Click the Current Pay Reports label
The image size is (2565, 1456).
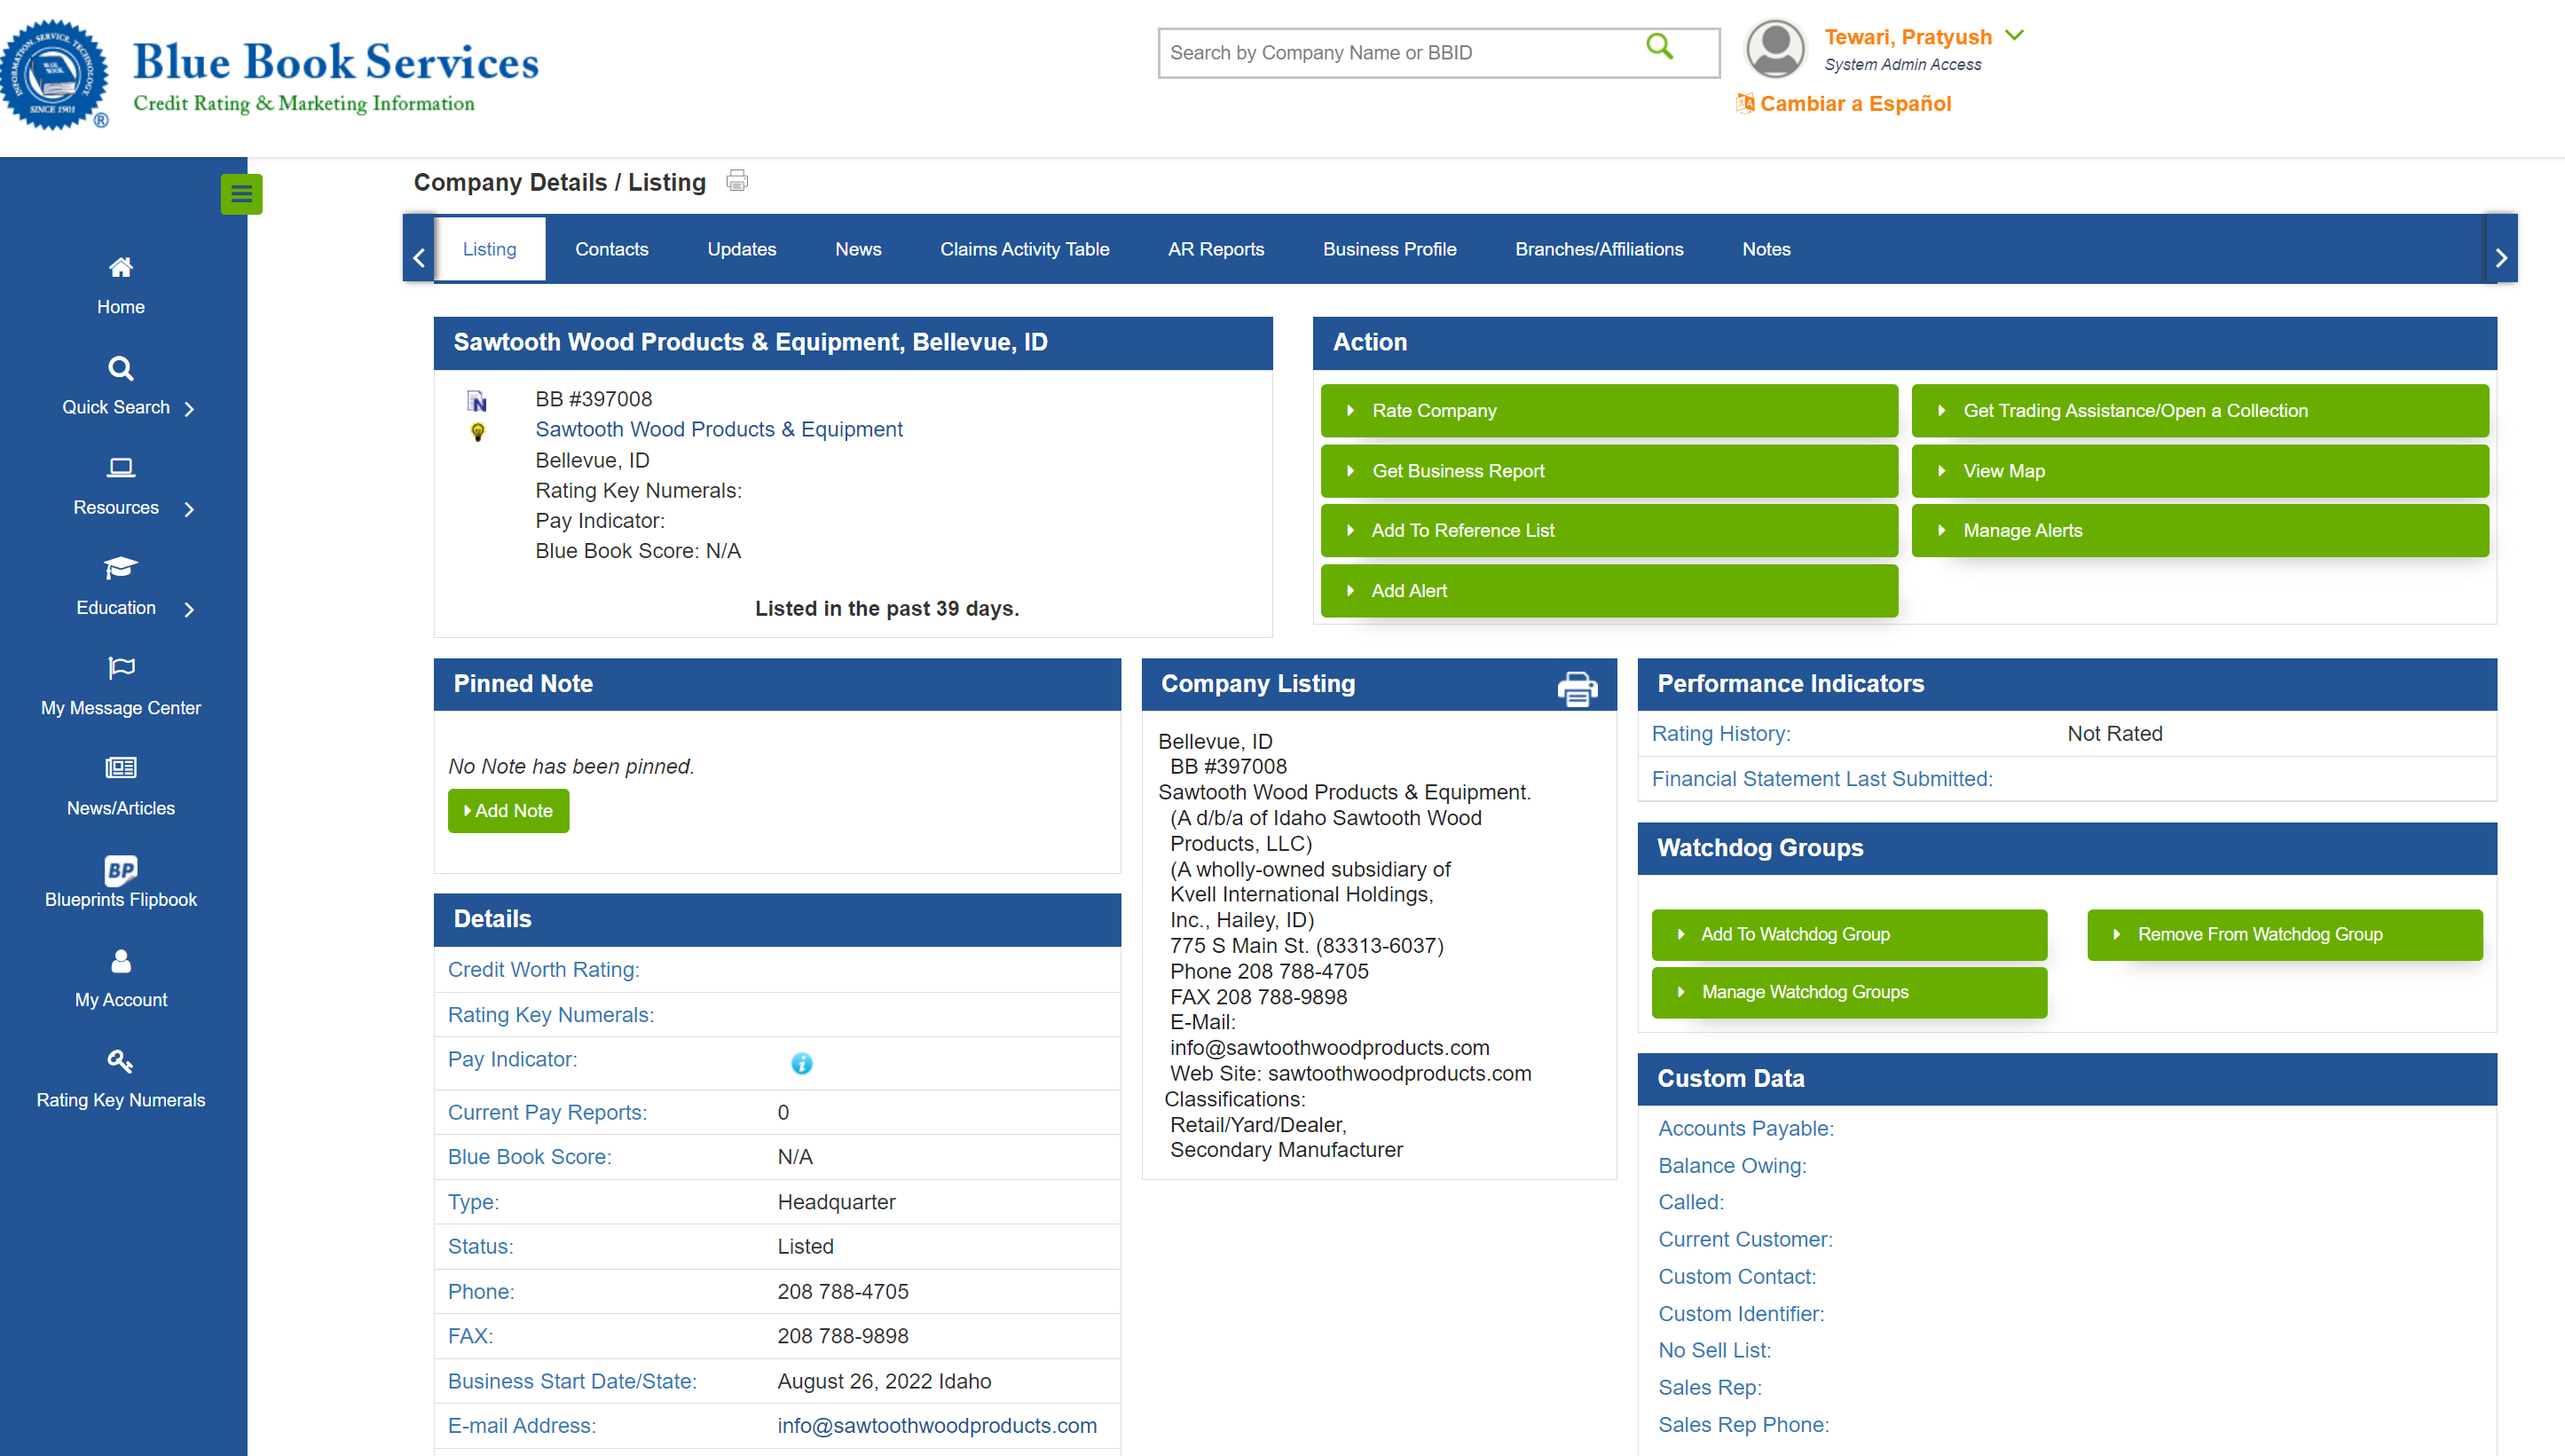(547, 1113)
